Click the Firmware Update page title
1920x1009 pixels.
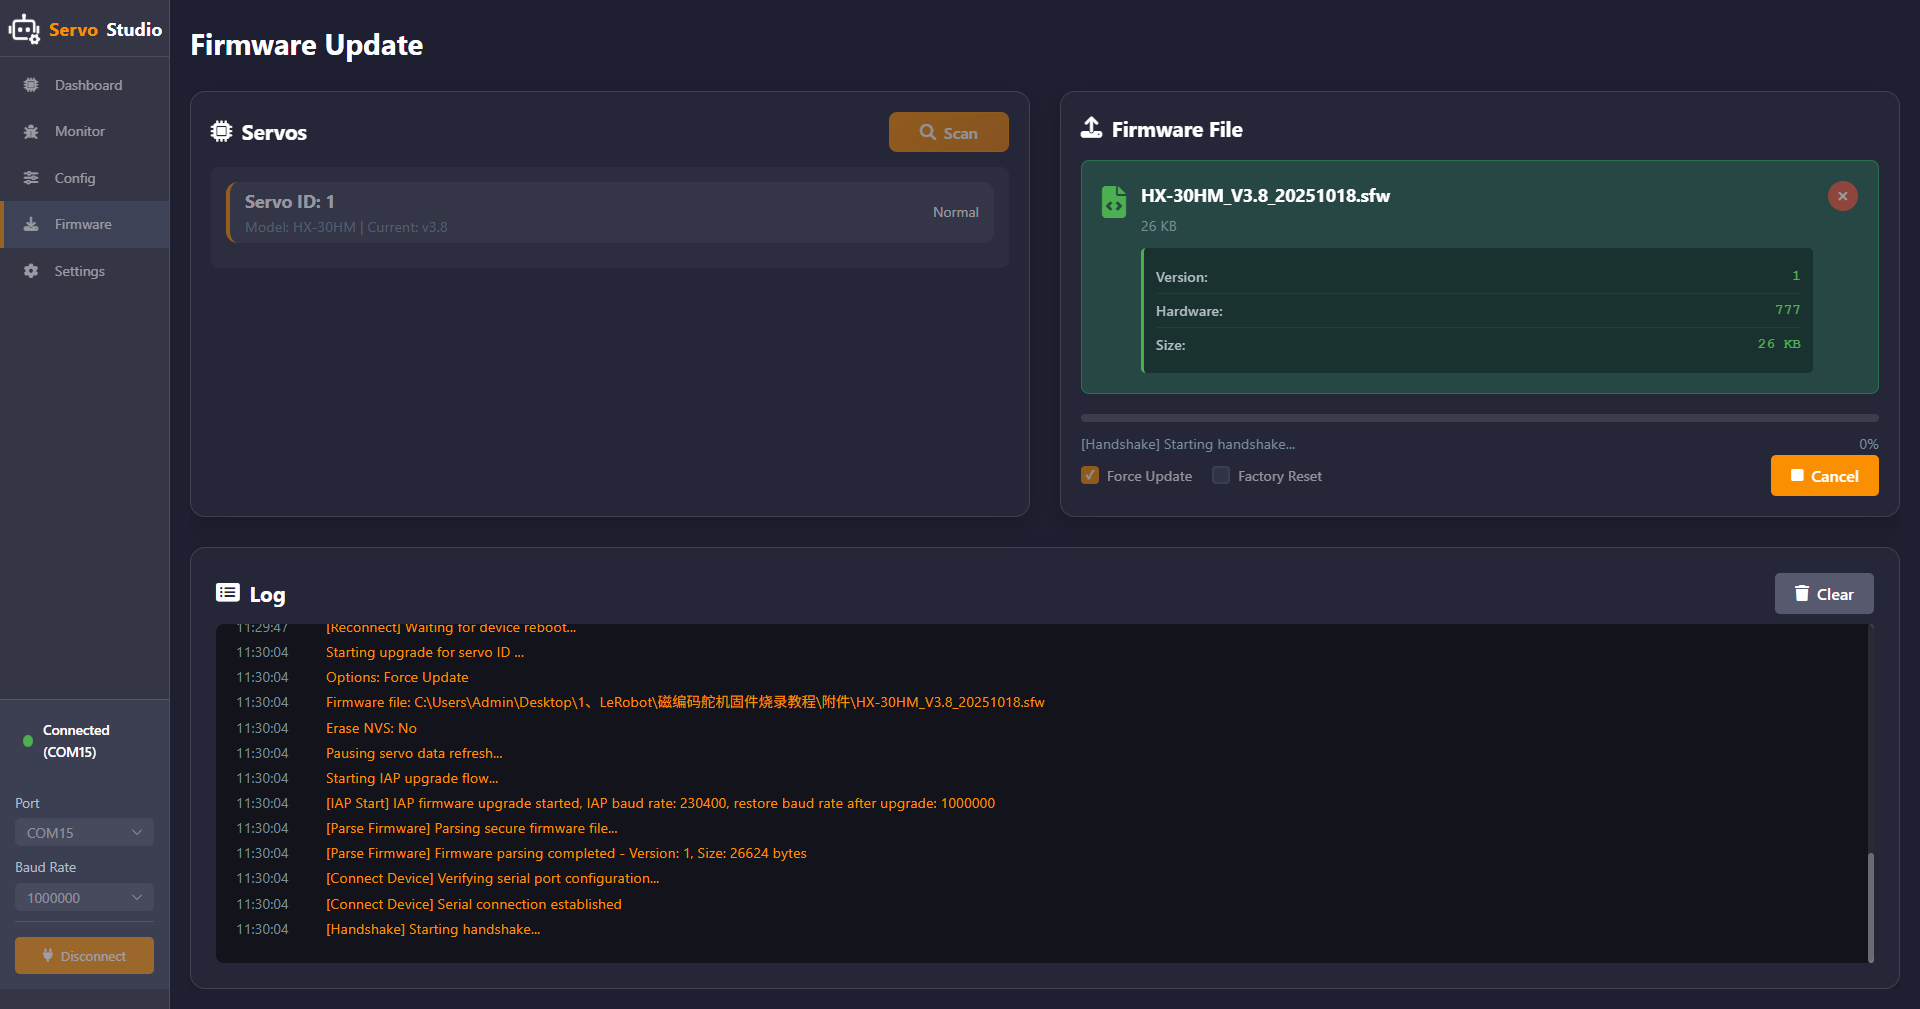pos(307,45)
